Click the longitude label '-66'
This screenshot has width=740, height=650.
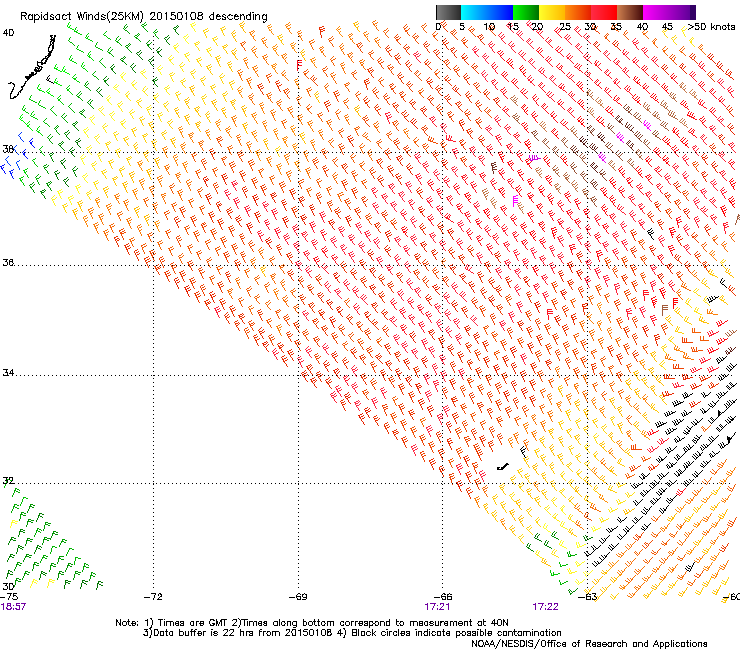pyautogui.click(x=443, y=597)
